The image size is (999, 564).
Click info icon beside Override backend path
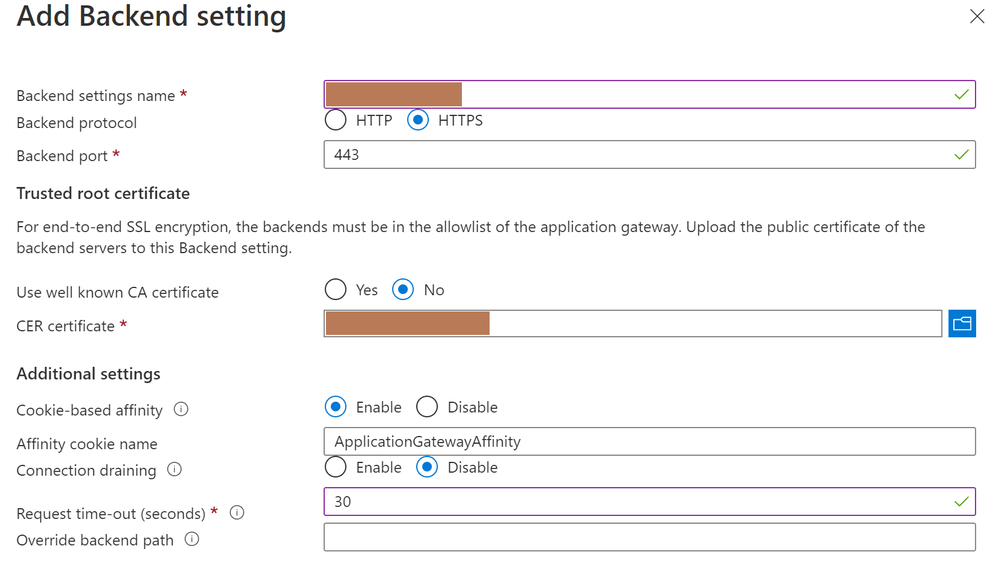pos(192,539)
